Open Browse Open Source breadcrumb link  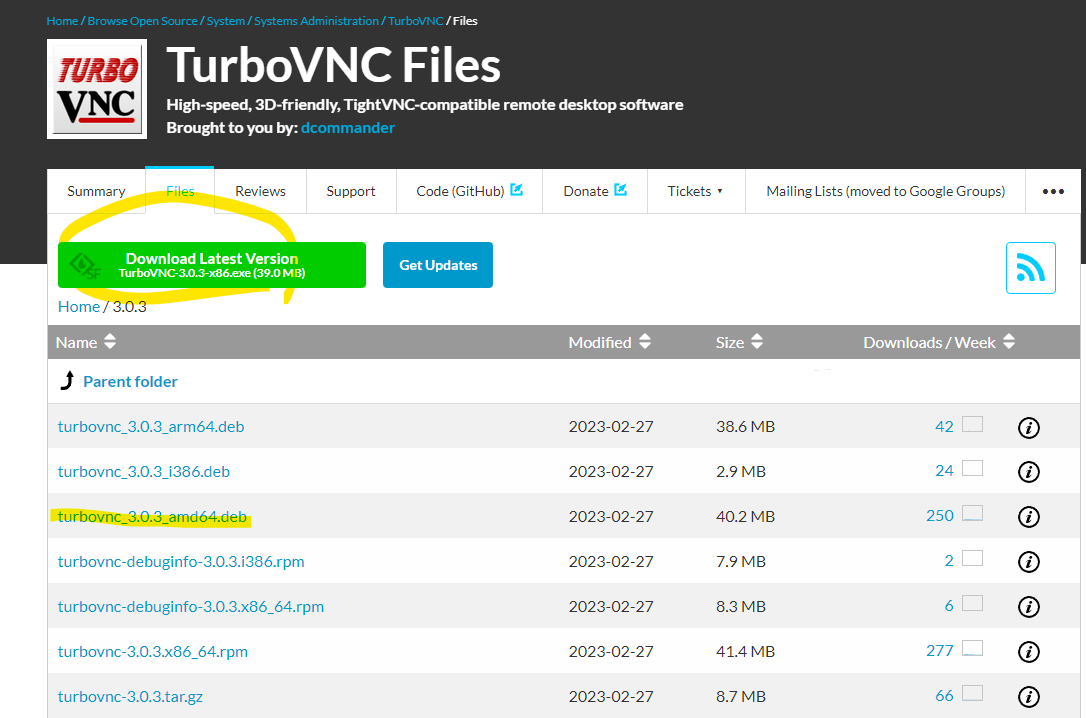(143, 21)
